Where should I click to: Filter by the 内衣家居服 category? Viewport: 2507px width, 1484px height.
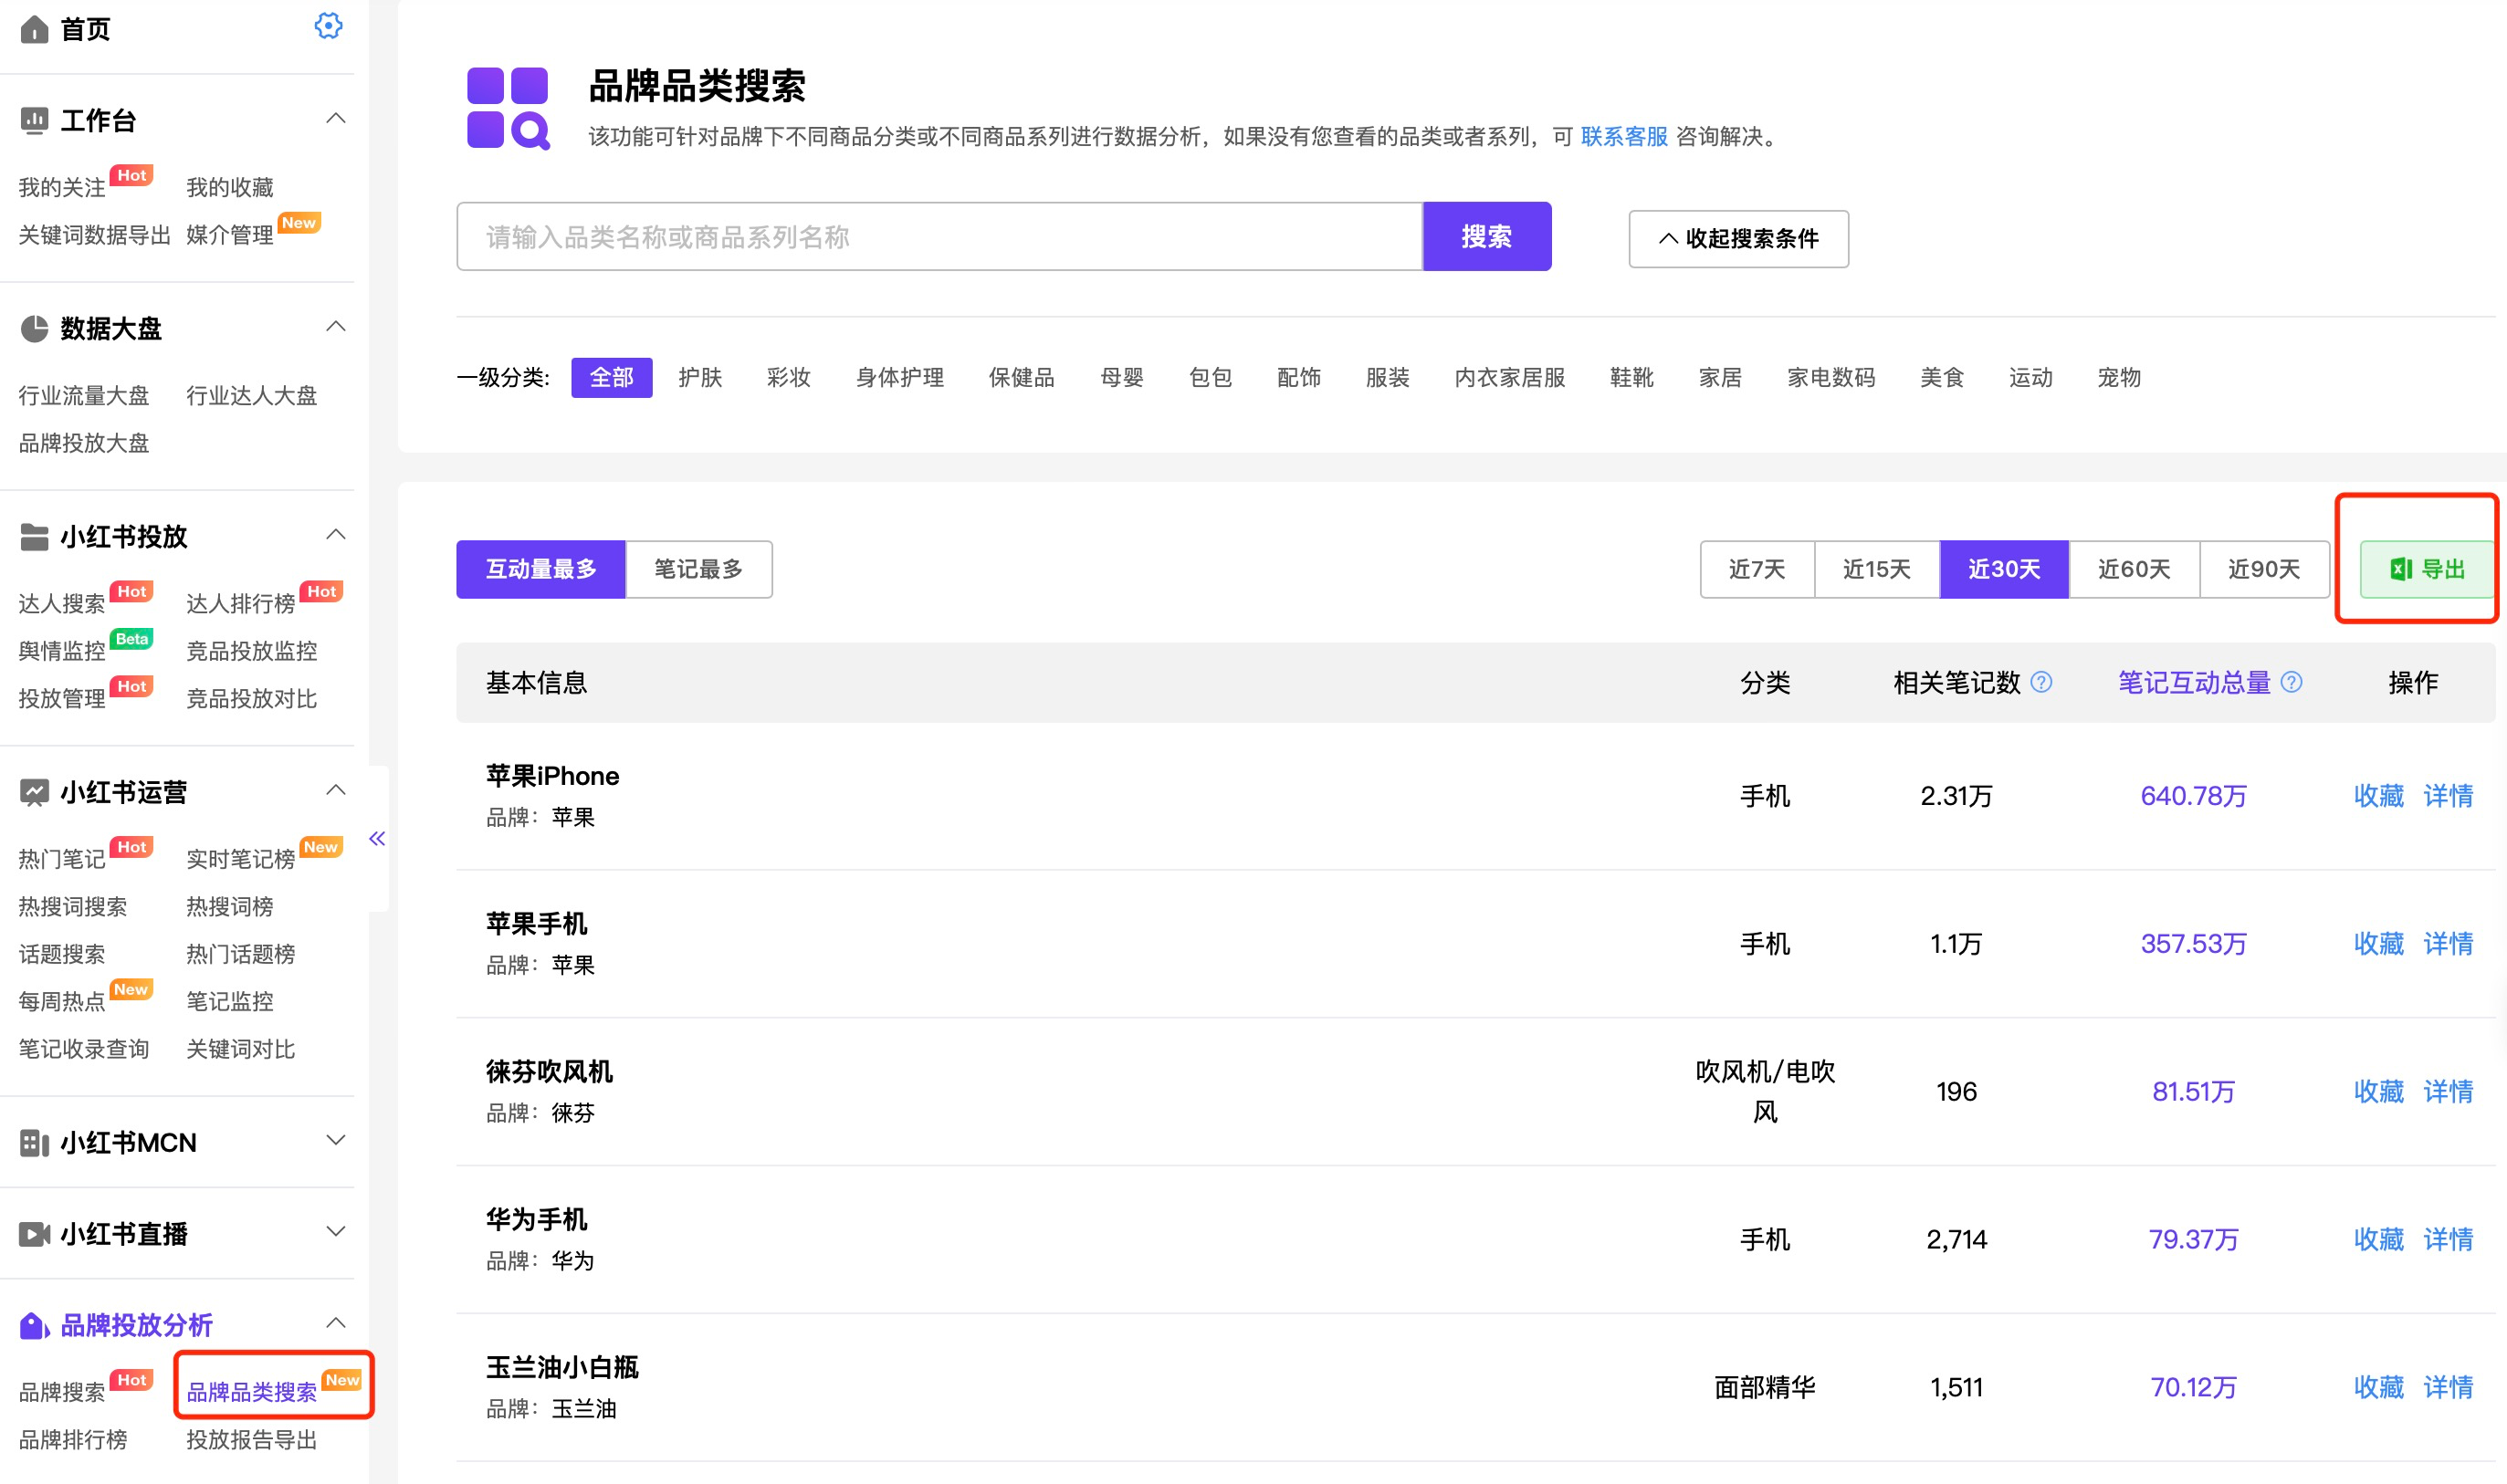point(1510,378)
